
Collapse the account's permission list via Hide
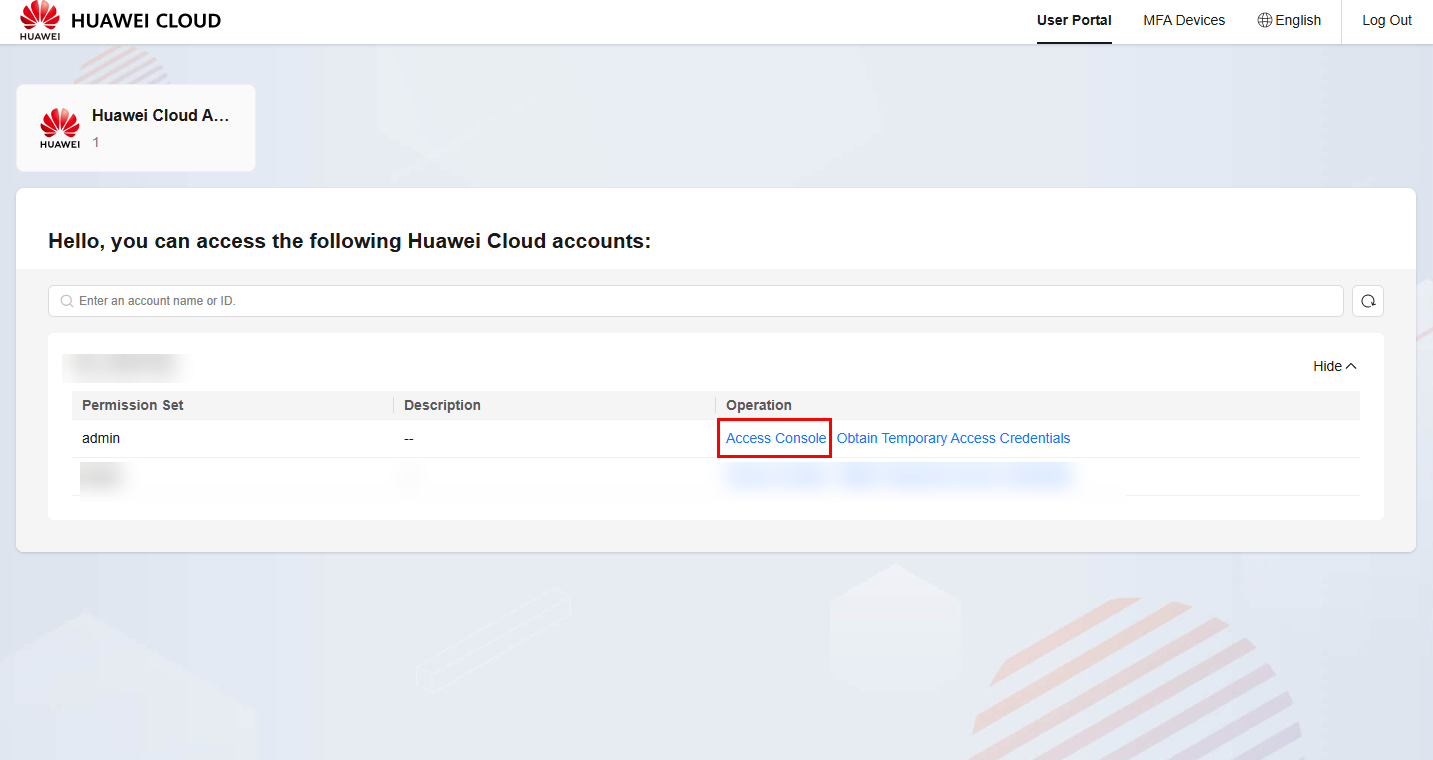click(x=1327, y=366)
